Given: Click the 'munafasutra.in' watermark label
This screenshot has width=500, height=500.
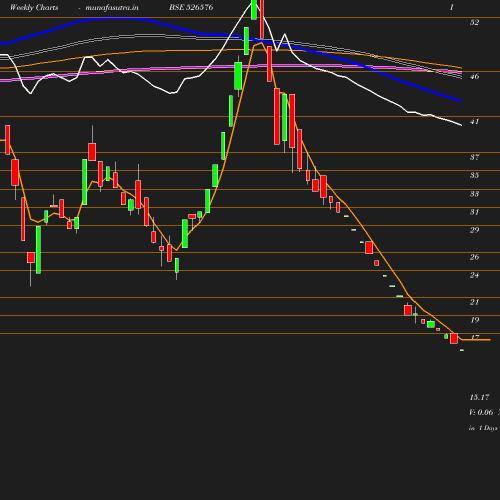Looking at the screenshot, I should pos(112,7).
